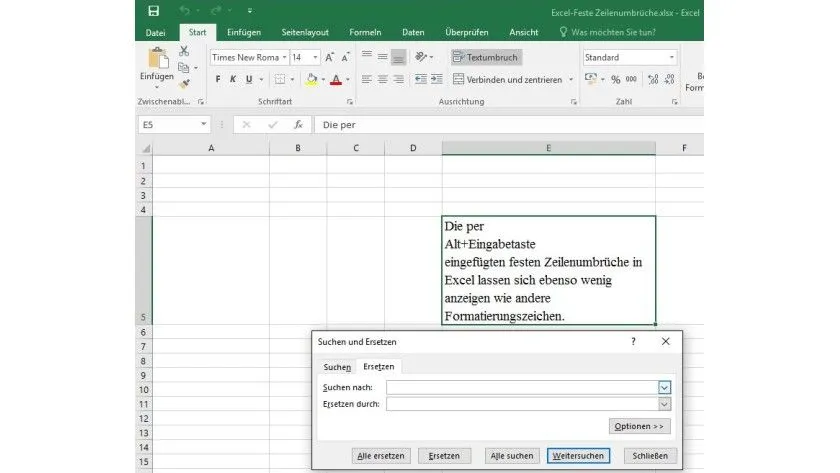Align text vertically to the middle
Image resolution: width=840 pixels, height=473 pixels.
click(x=382, y=57)
